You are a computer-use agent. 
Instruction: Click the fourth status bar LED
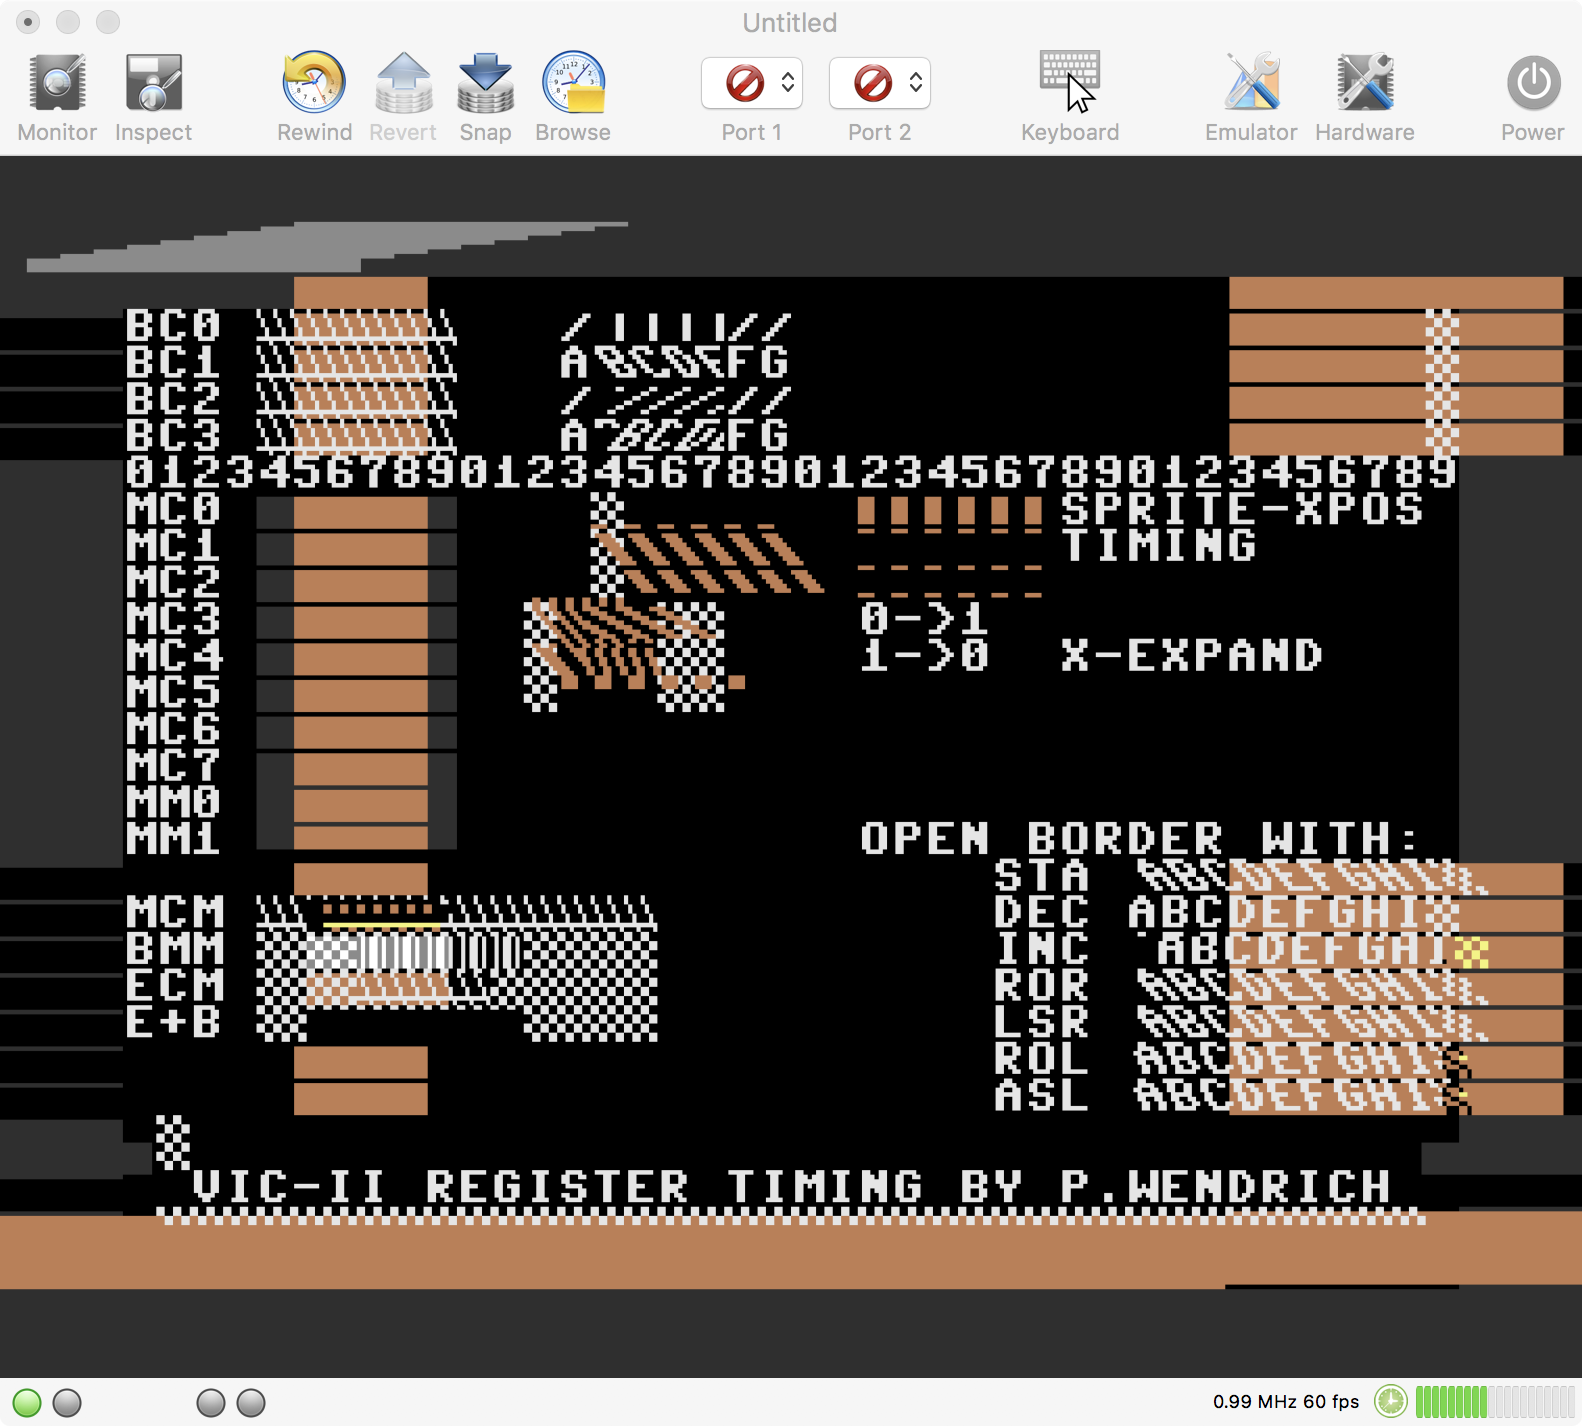251,1403
